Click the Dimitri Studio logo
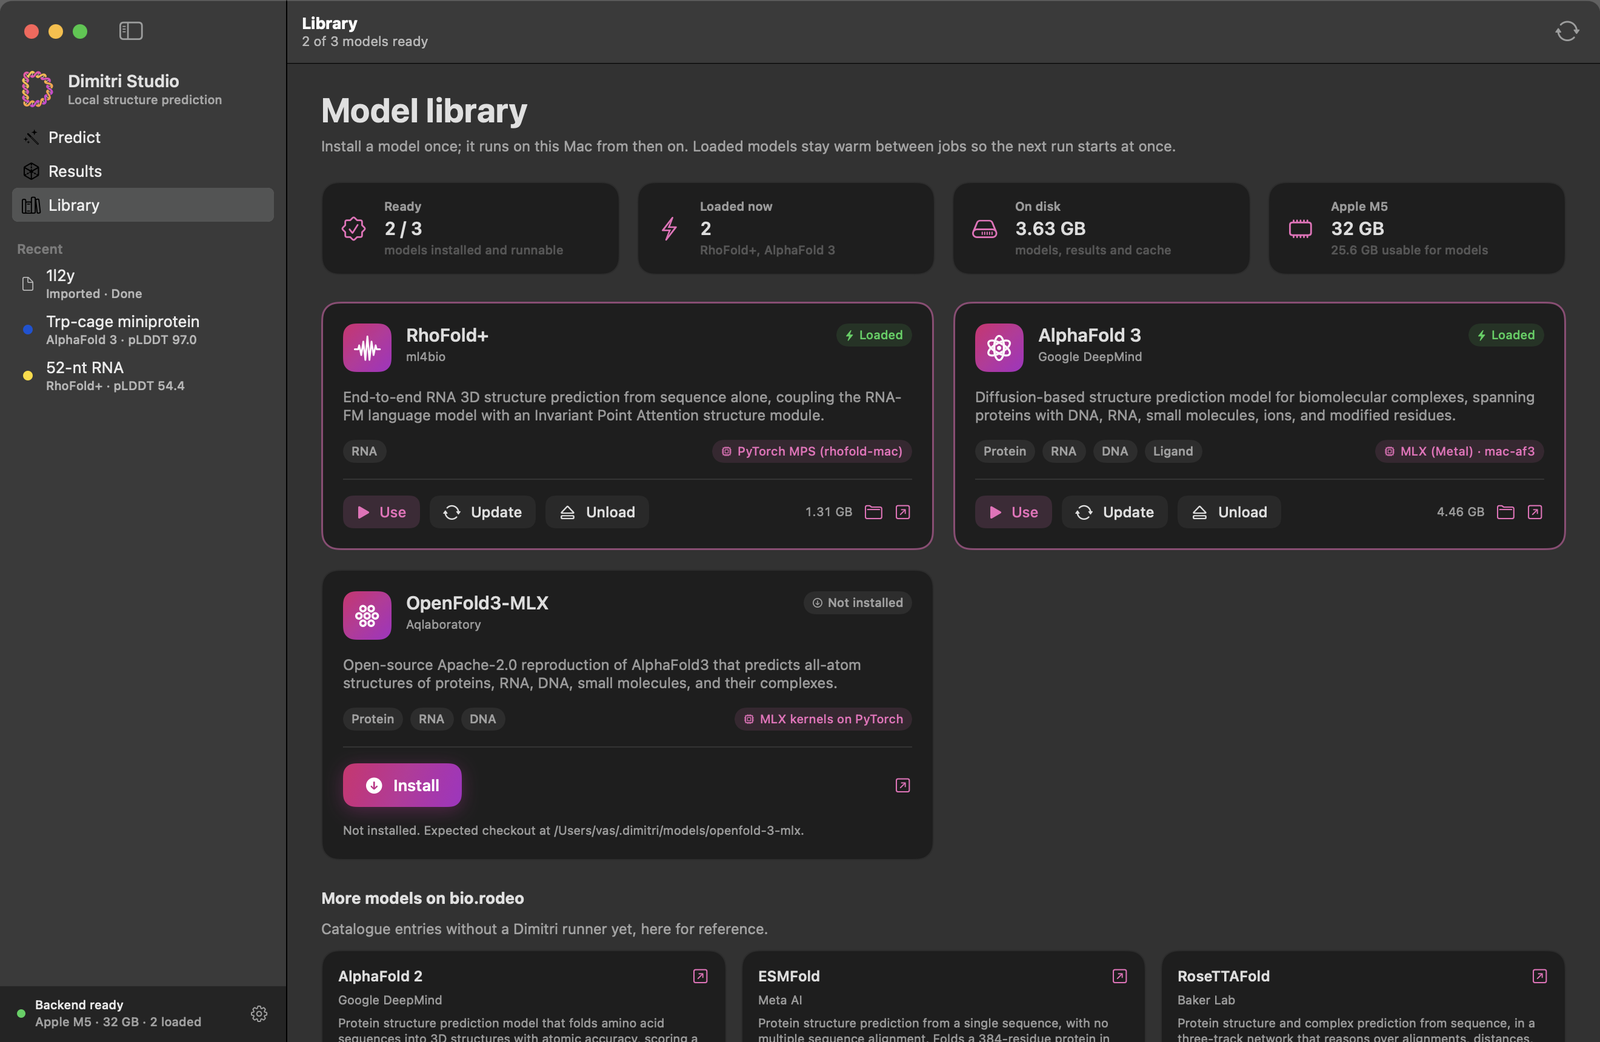 tap(37, 89)
